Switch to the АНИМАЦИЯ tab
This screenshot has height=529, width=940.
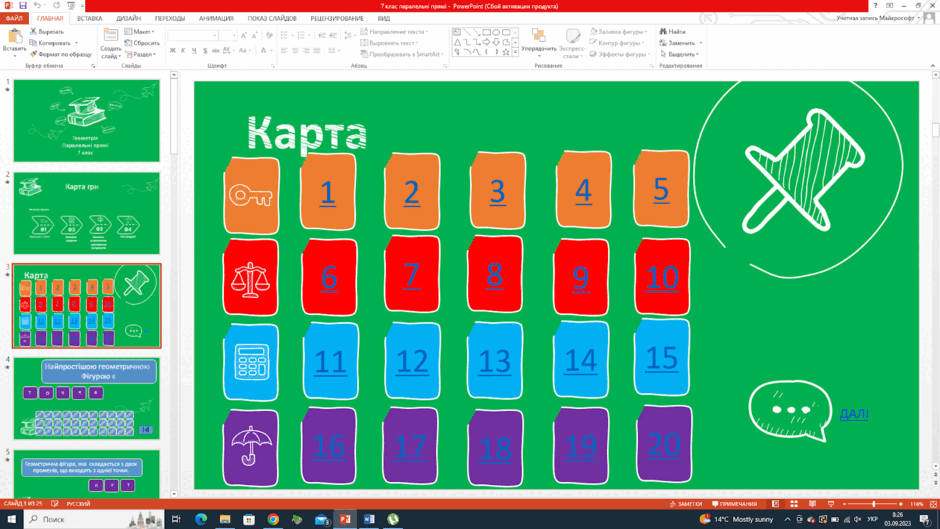coord(216,19)
